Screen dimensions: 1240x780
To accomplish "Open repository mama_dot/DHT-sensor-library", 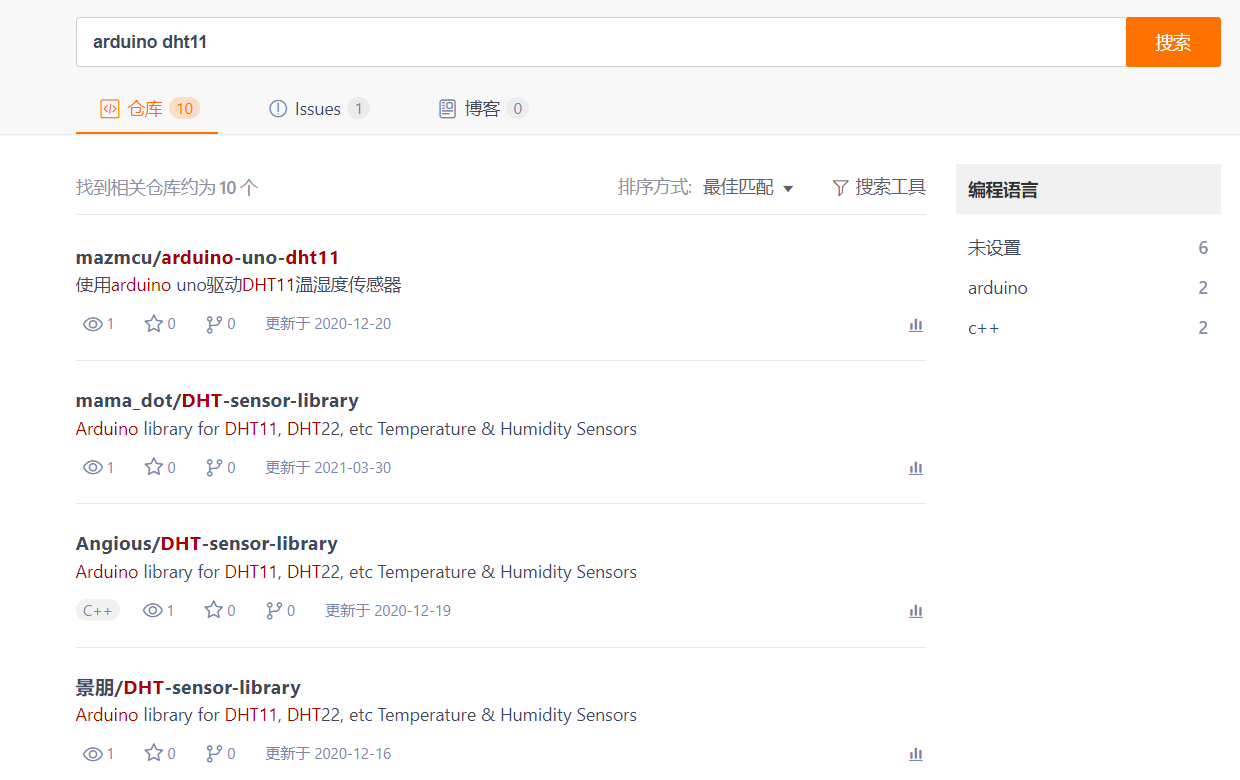I will (x=217, y=401).
